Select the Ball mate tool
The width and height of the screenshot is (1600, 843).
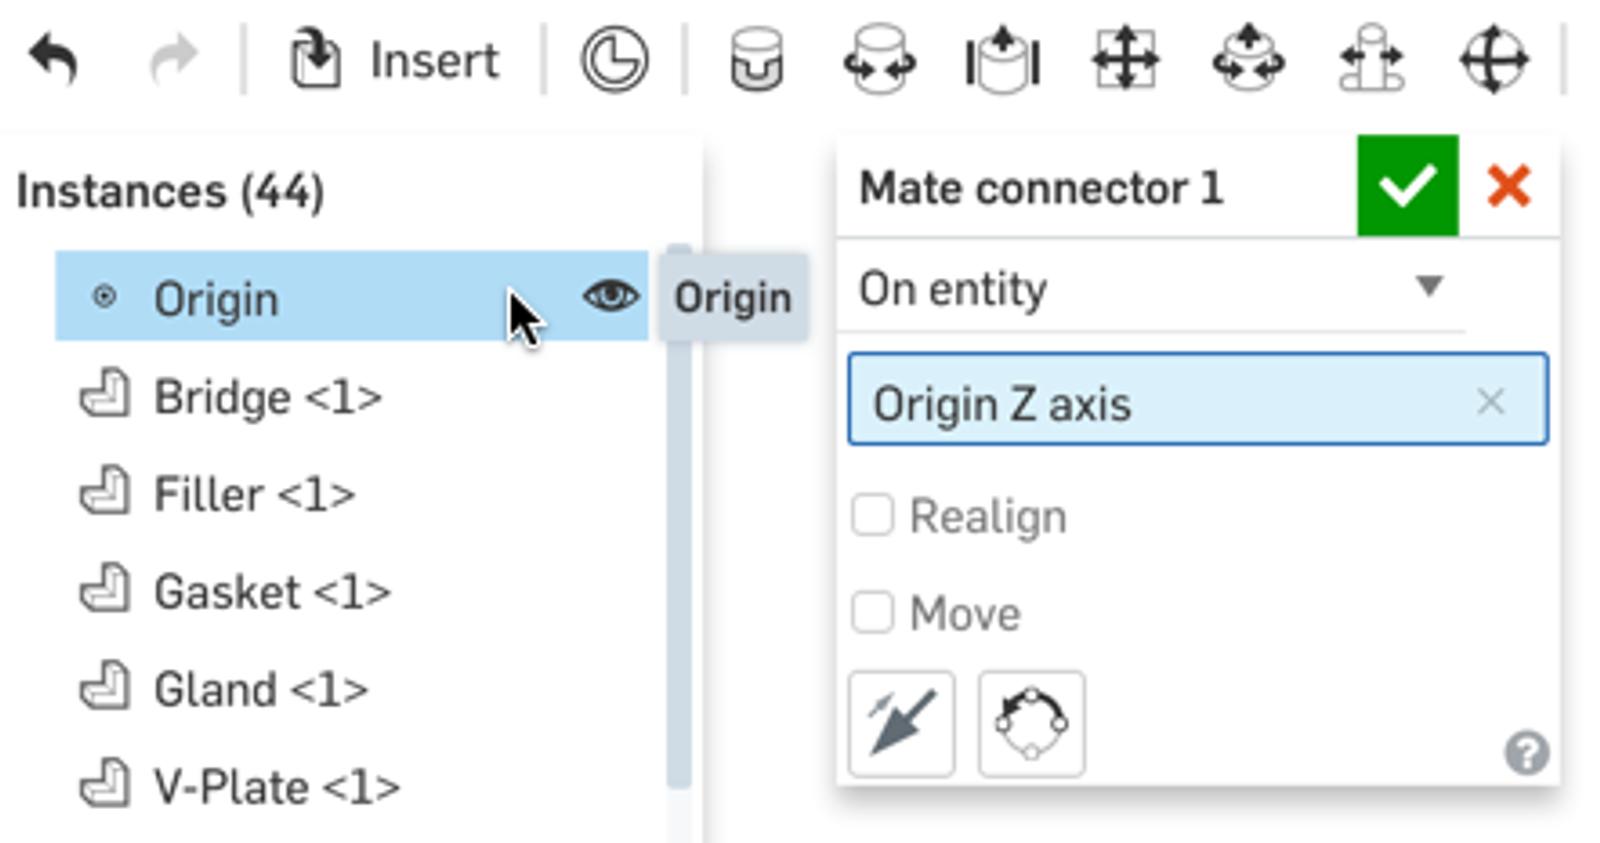tap(1494, 60)
